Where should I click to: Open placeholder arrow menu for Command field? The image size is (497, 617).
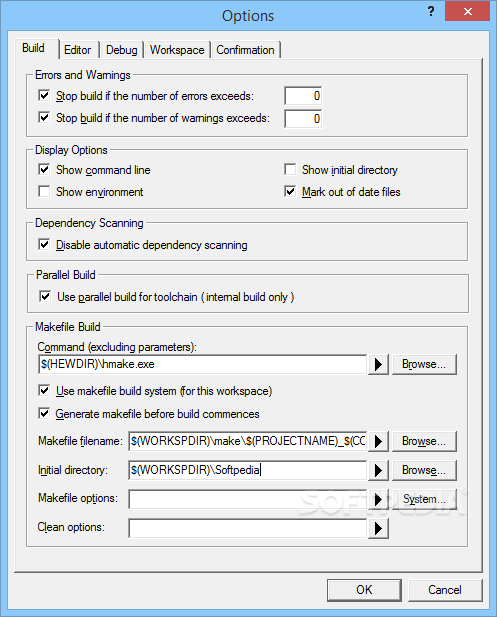click(378, 364)
